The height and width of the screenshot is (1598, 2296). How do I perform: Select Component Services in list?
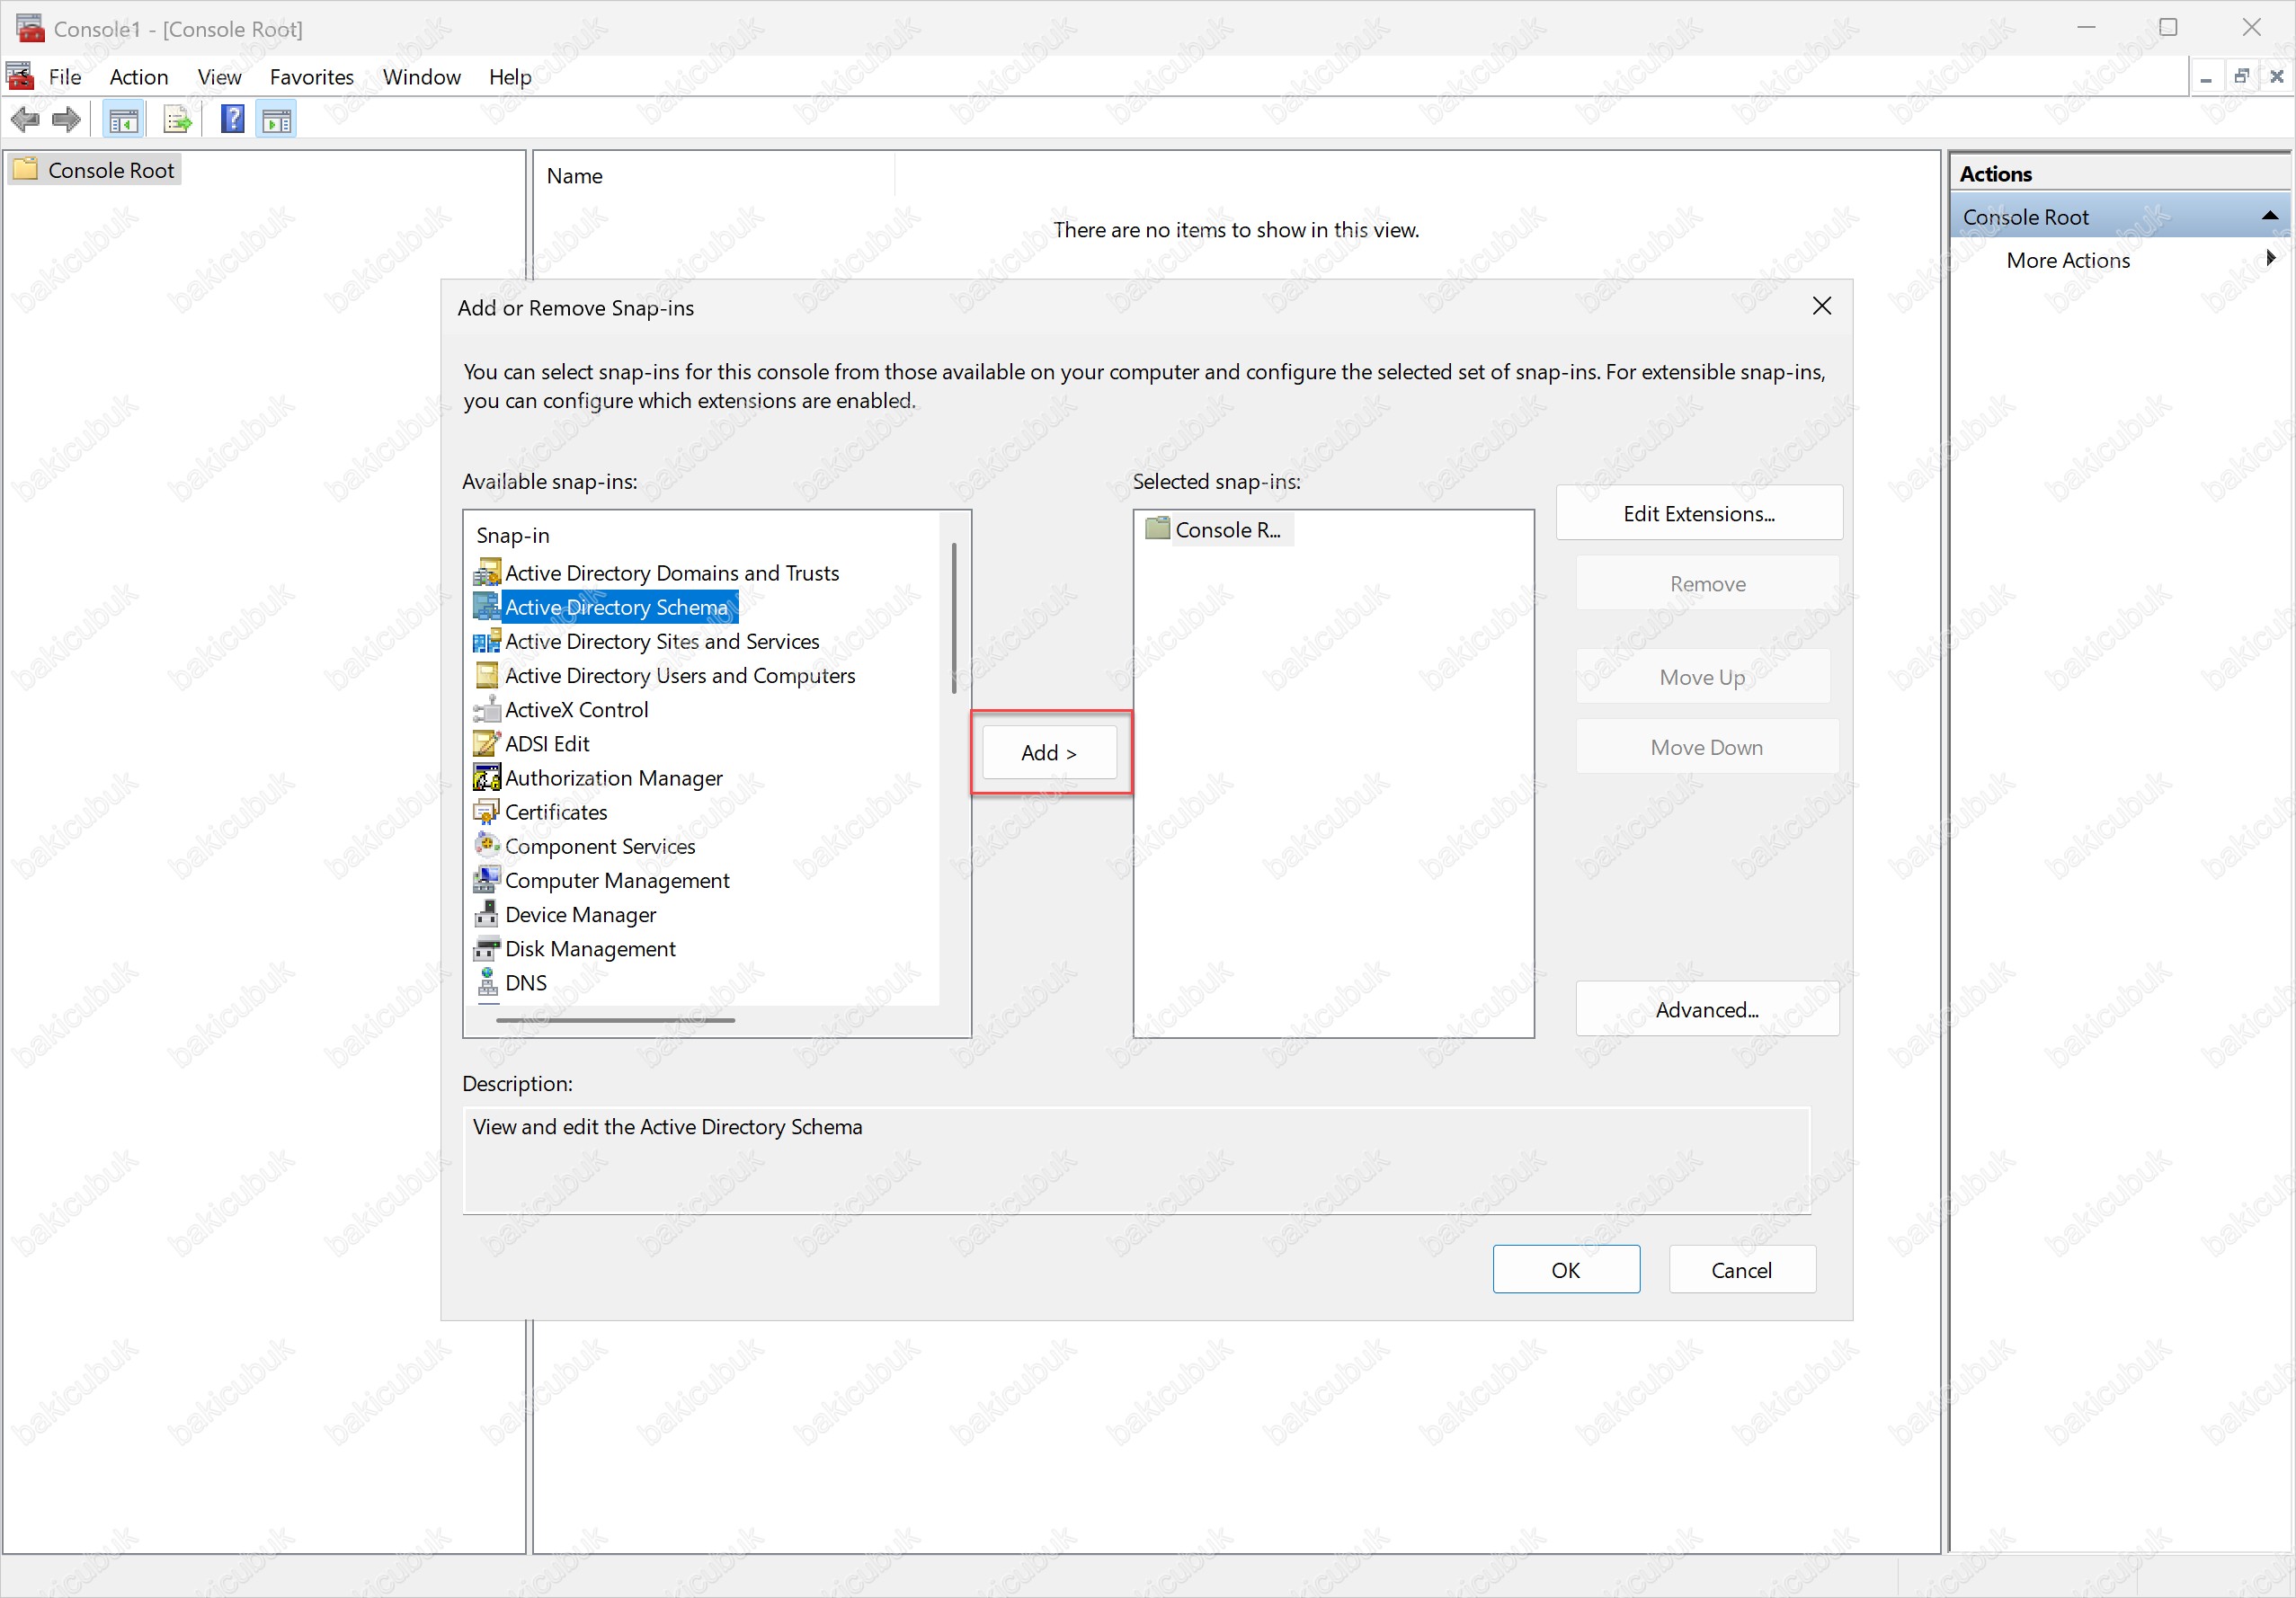(600, 846)
